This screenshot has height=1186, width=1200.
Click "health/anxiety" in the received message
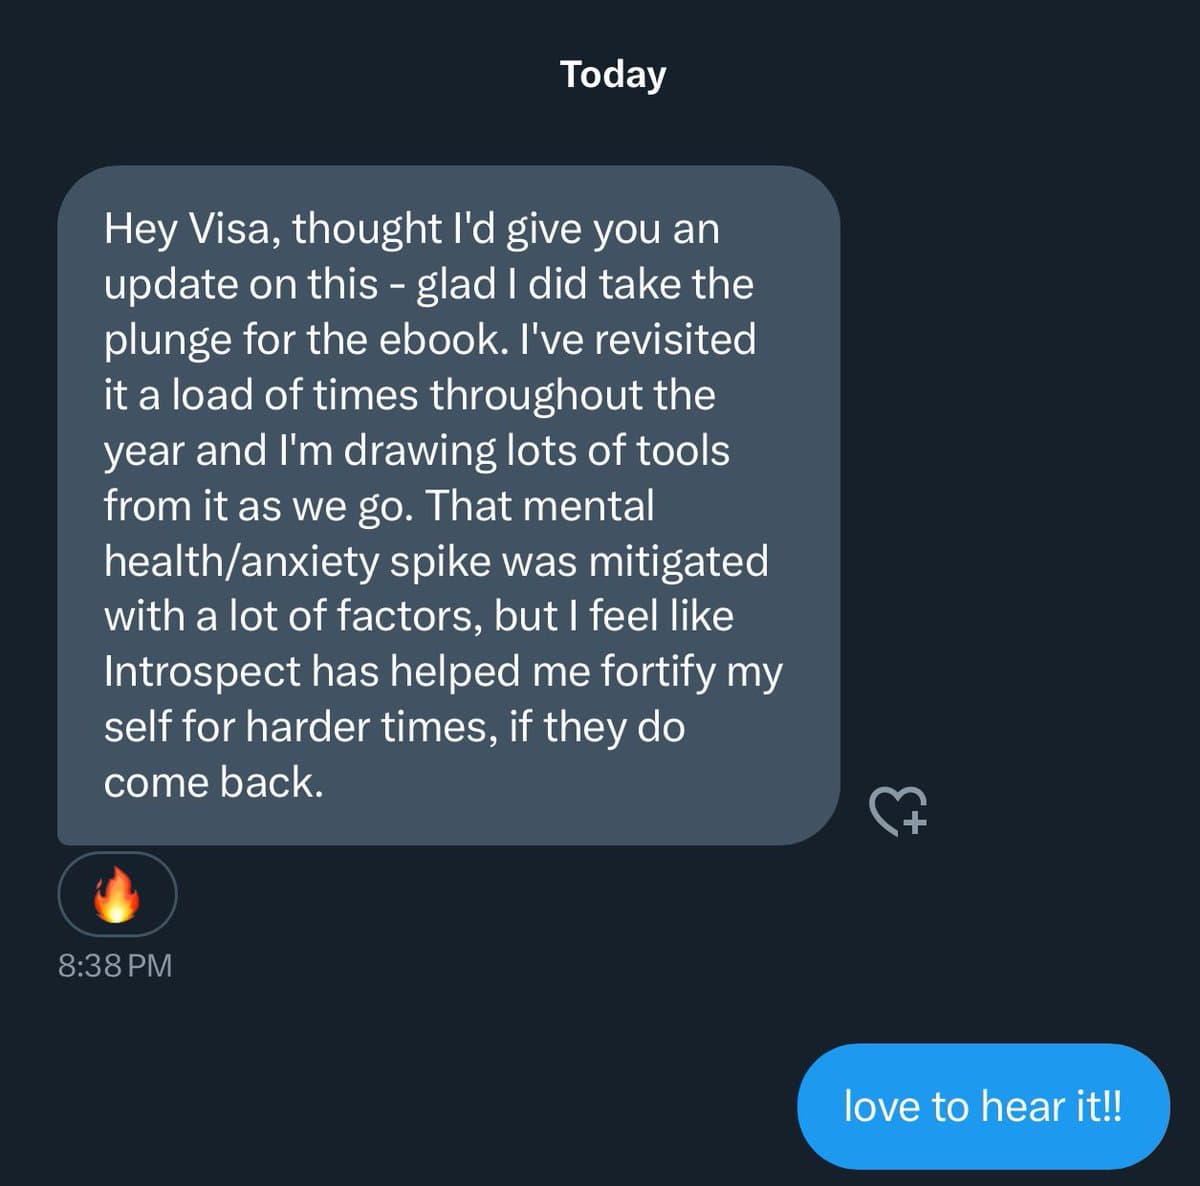240,561
